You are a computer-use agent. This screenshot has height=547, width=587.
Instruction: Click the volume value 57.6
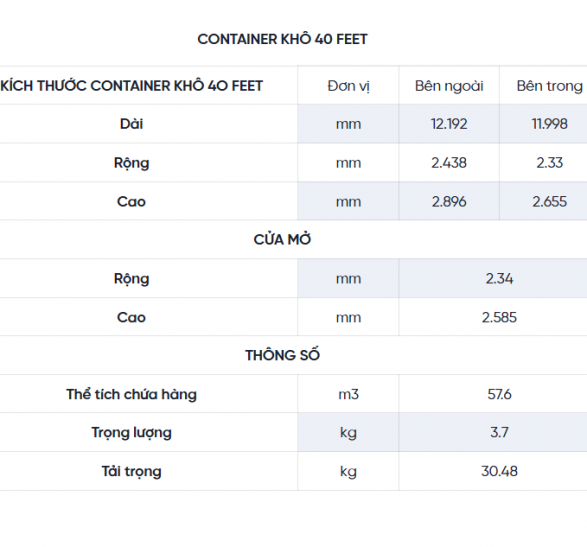click(499, 394)
